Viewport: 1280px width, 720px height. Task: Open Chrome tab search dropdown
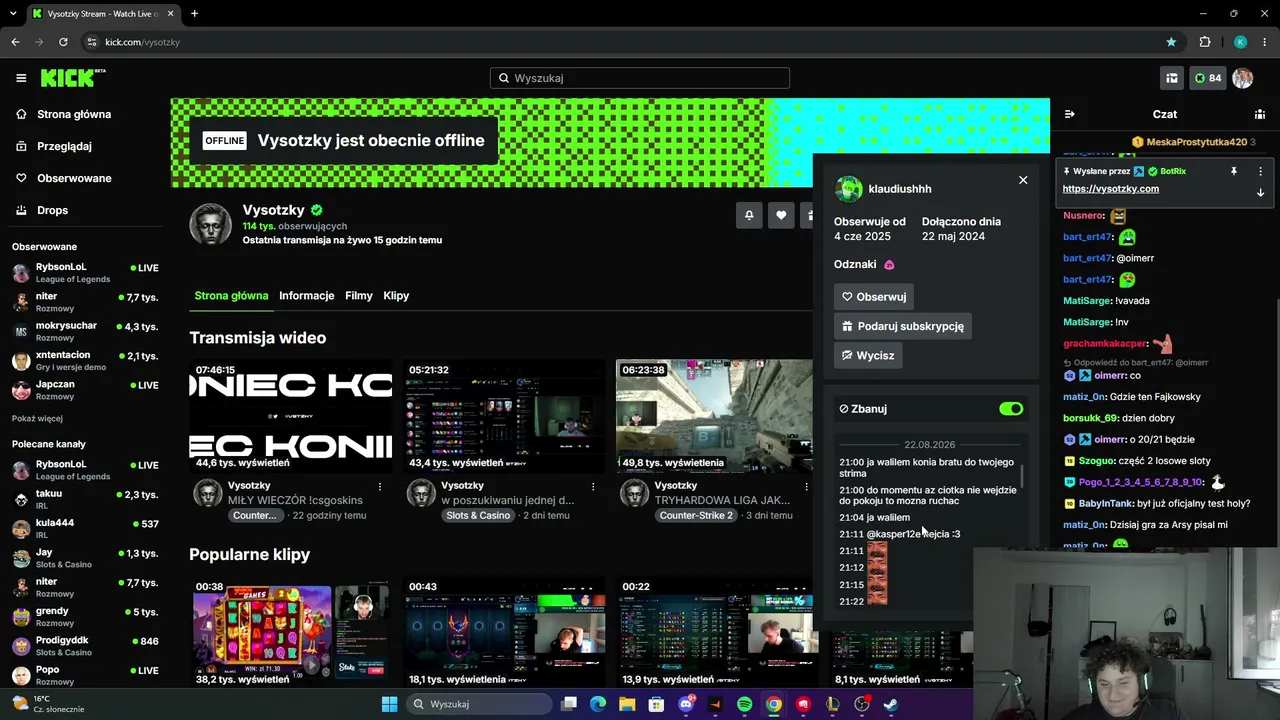pos(13,14)
